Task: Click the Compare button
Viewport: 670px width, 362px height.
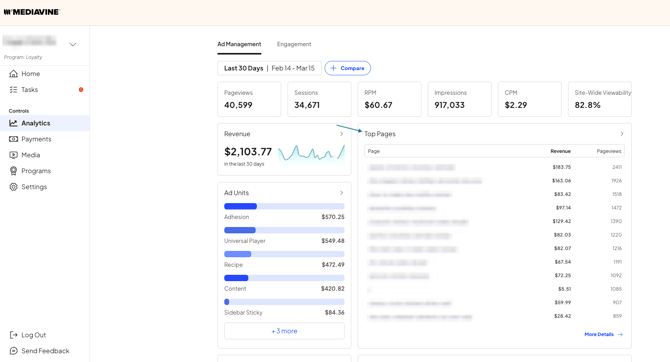Action: click(347, 68)
